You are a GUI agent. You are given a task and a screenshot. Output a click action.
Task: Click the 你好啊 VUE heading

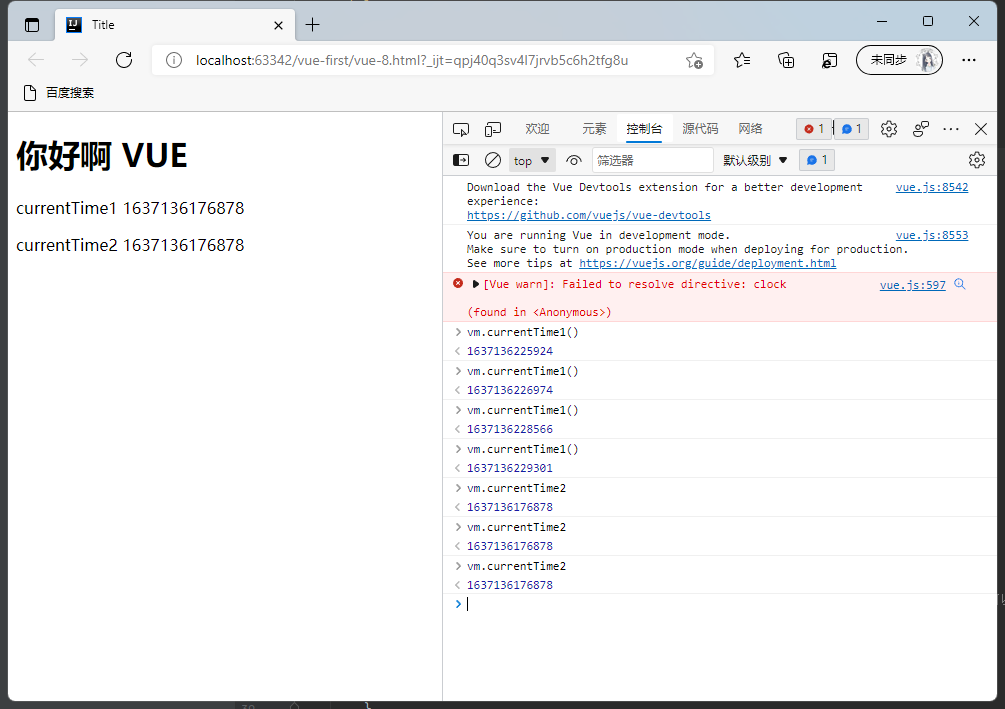click(x=101, y=156)
